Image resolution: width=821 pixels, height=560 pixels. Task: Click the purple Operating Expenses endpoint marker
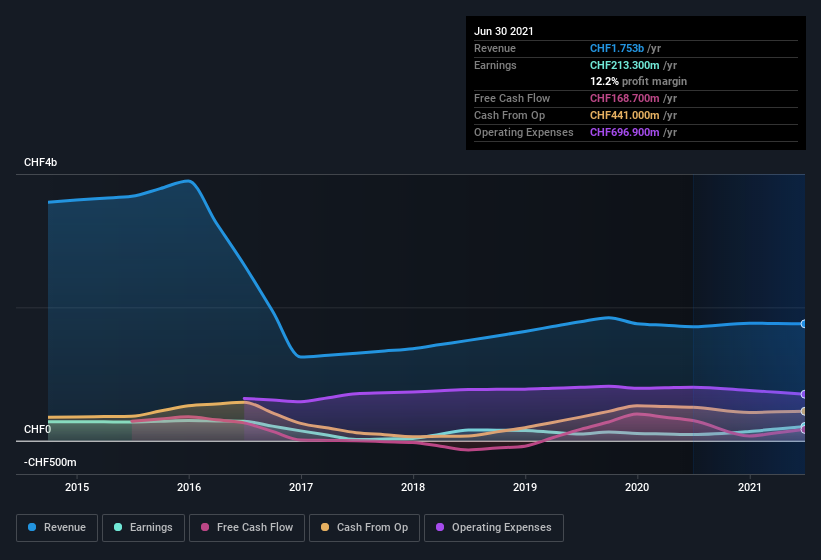tap(804, 394)
